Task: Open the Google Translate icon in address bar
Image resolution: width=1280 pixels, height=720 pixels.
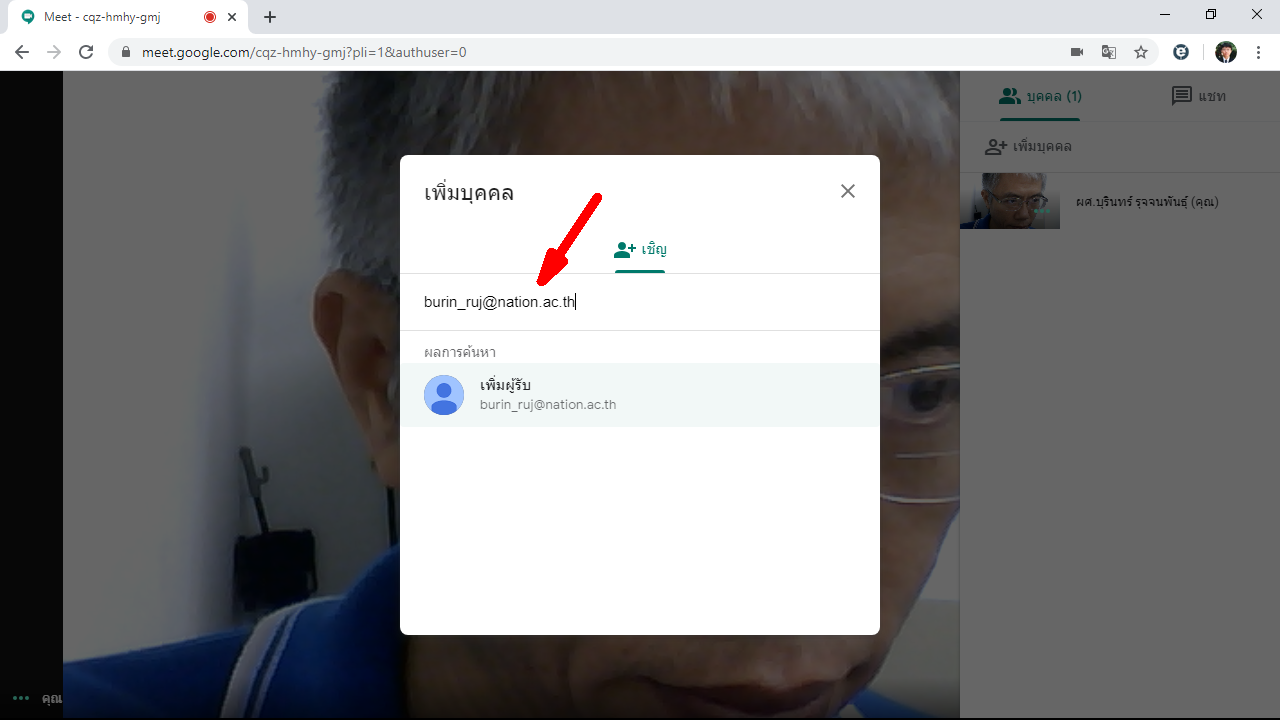Action: (x=1109, y=52)
